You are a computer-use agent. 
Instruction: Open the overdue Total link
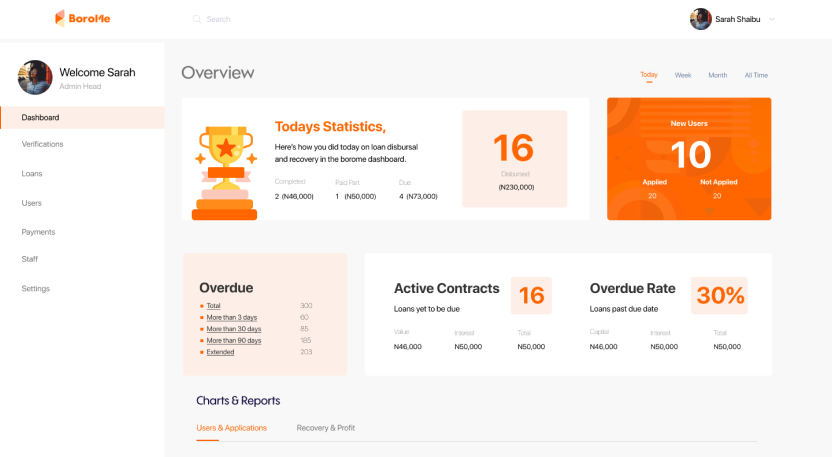(214, 305)
